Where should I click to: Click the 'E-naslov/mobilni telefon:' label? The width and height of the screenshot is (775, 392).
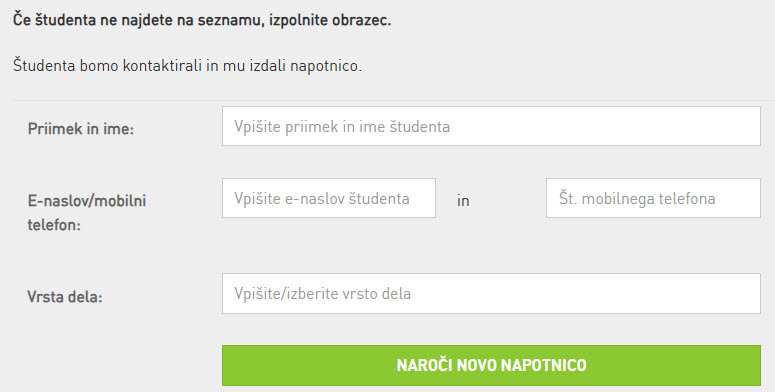86,213
